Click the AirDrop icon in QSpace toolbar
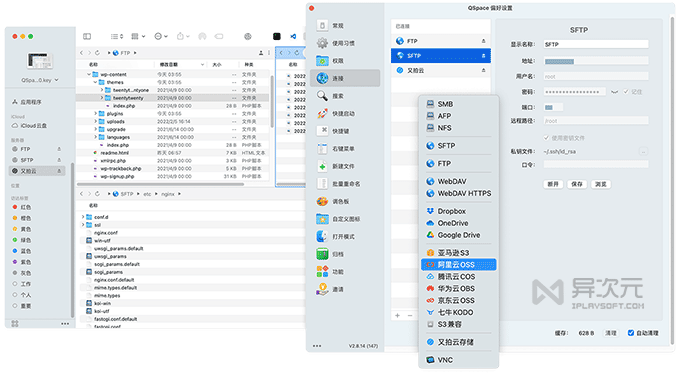The width and height of the screenshot is (680, 383). click(202, 36)
